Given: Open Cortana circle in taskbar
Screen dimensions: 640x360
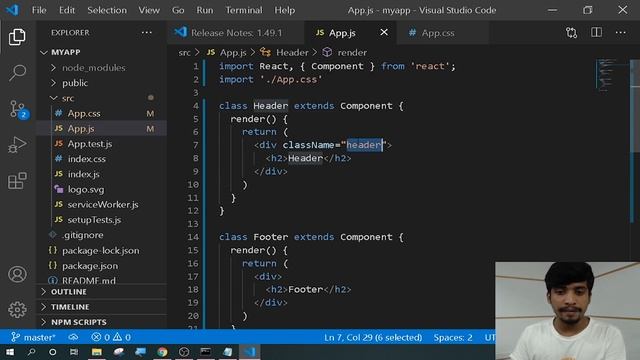Looking at the screenshot, I should click(53, 352).
